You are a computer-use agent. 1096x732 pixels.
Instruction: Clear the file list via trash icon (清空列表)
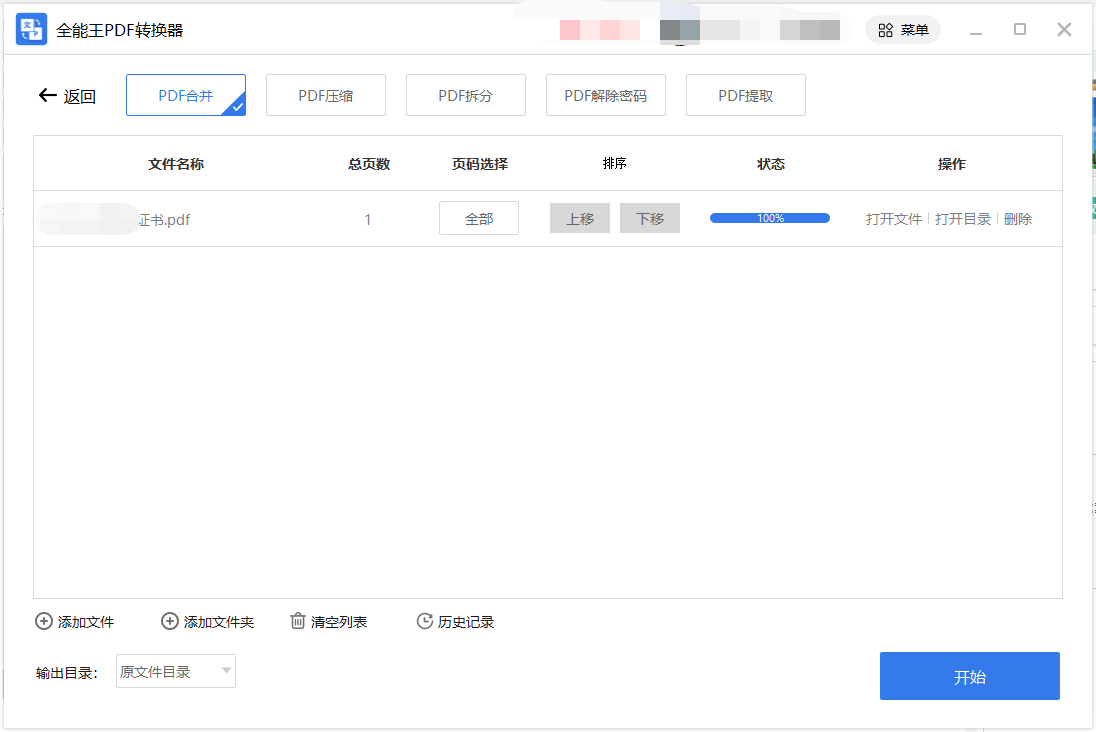297,621
